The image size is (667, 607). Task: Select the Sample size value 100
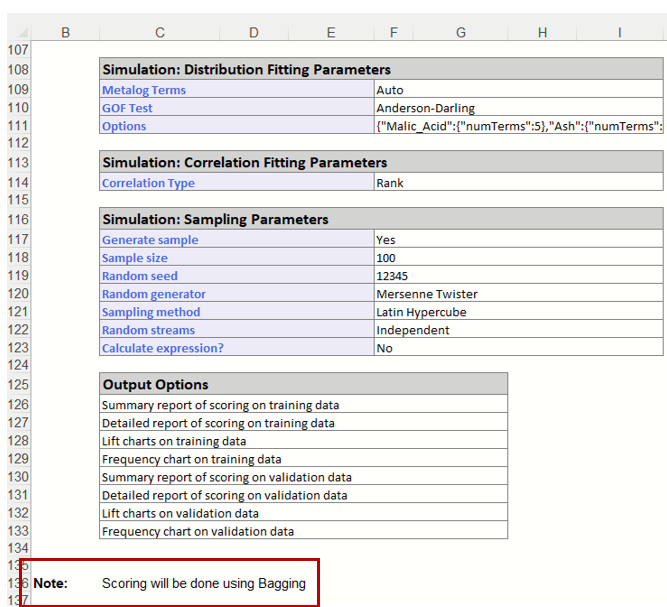386,258
